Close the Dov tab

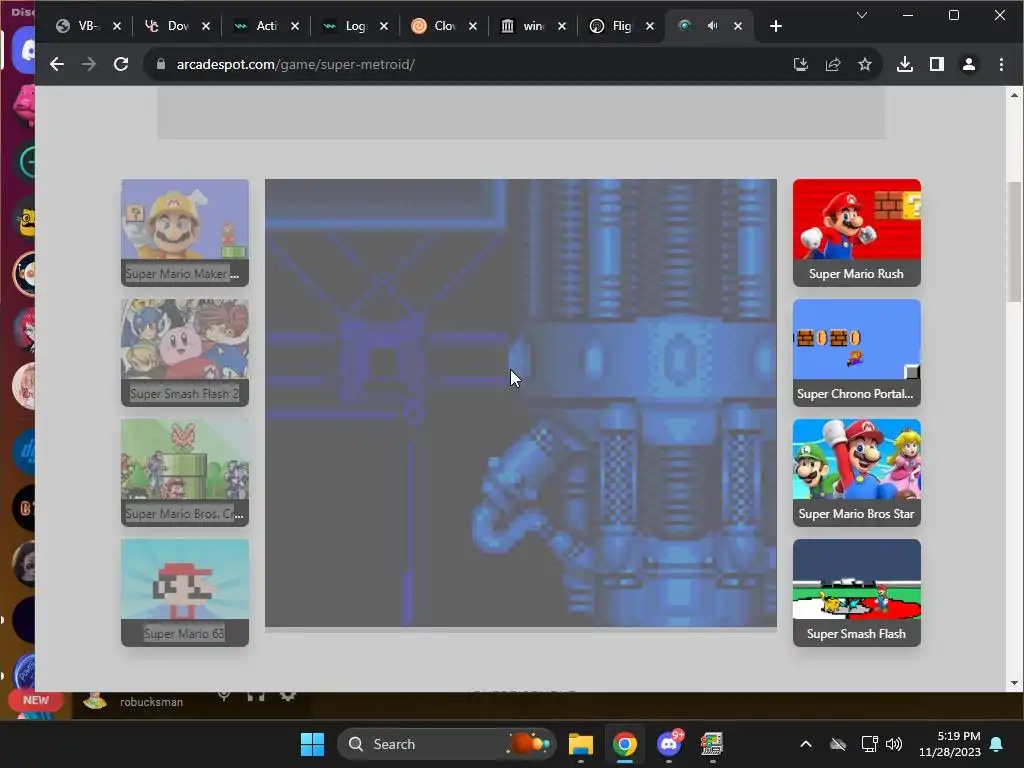206,26
